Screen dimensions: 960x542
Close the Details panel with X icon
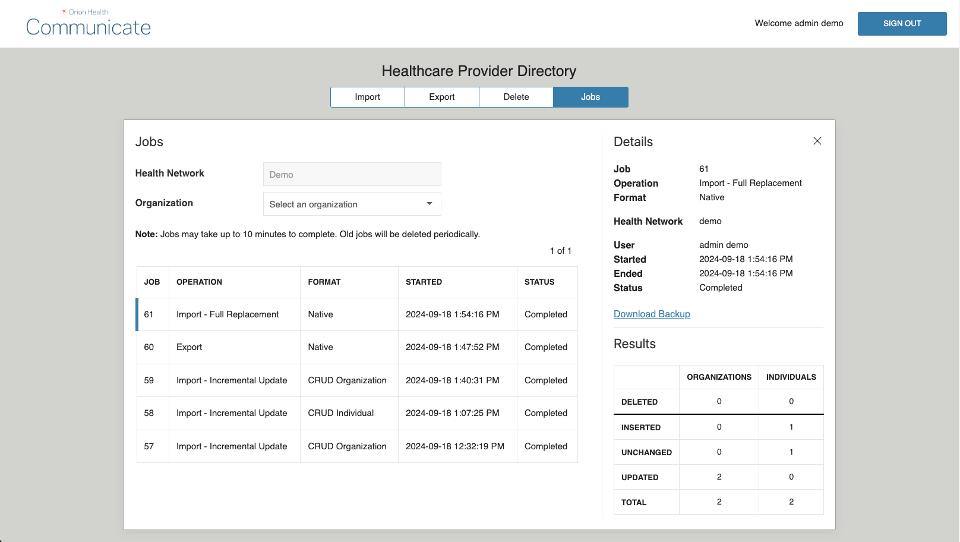click(x=817, y=141)
